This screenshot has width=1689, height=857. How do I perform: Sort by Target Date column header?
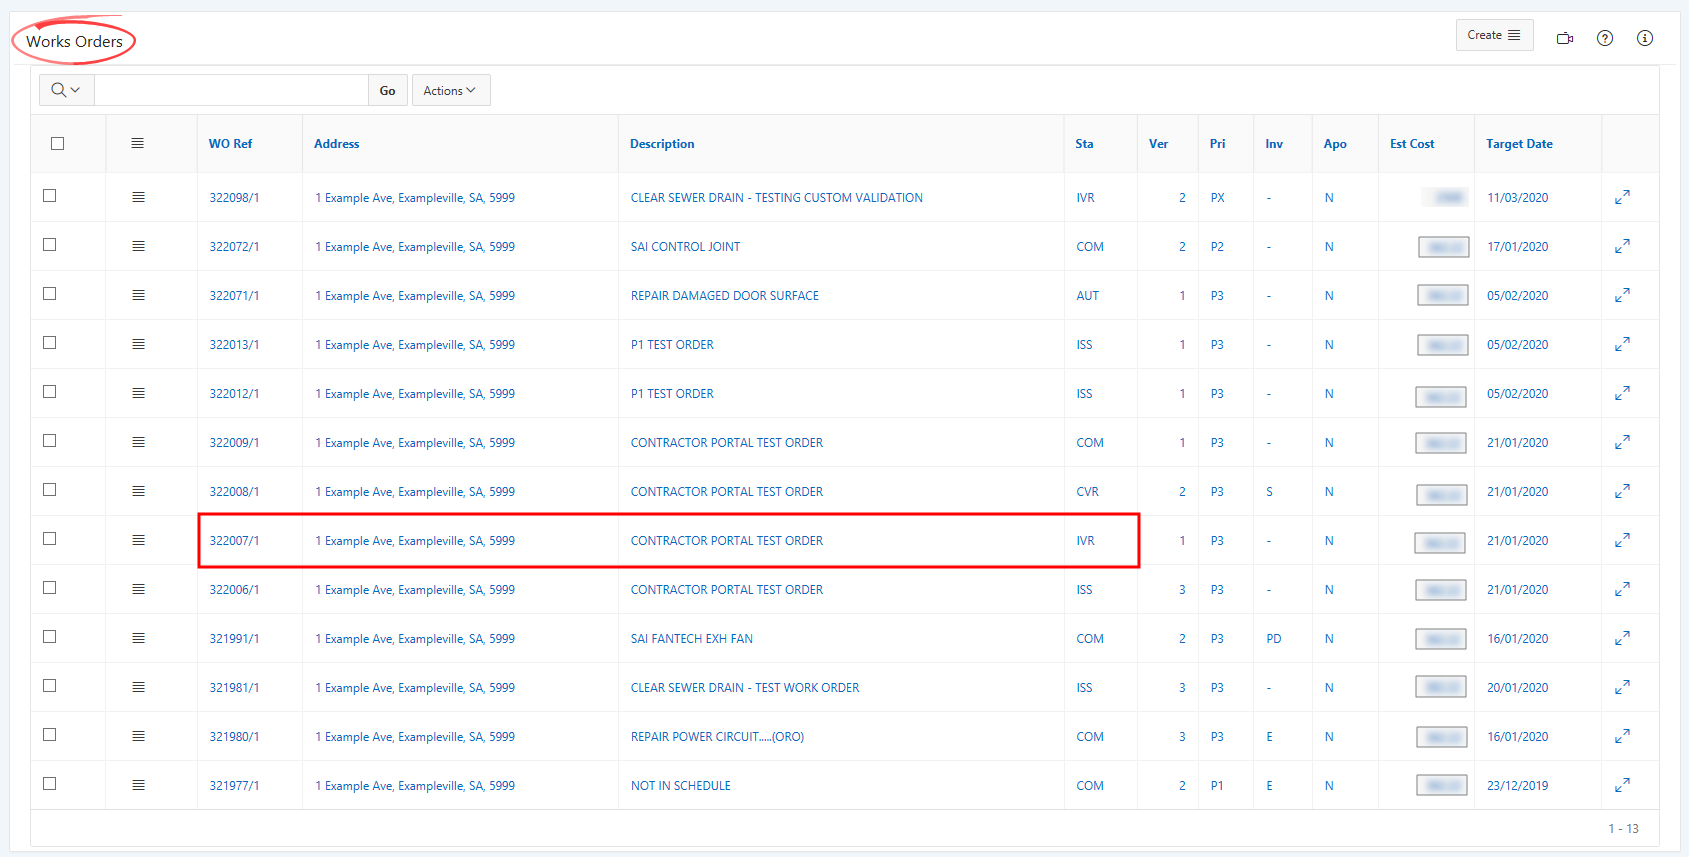1519,144
